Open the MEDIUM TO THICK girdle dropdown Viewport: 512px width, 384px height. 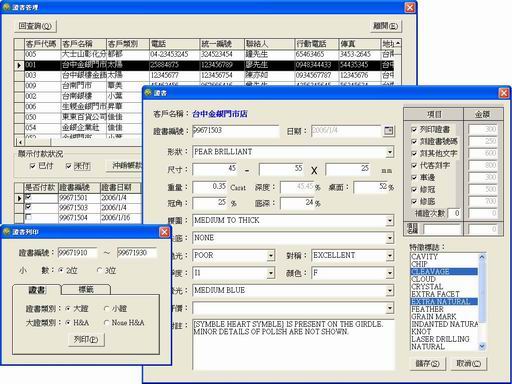coord(390,221)
